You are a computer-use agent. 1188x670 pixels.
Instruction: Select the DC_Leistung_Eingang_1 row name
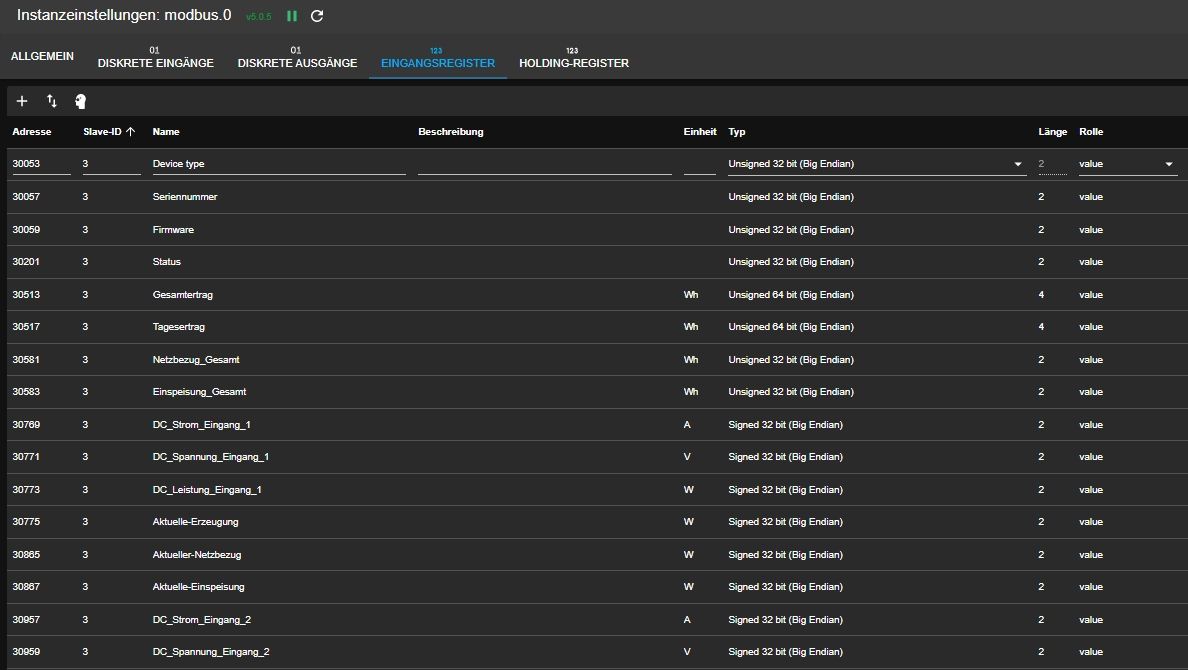[x=207, y=490]
